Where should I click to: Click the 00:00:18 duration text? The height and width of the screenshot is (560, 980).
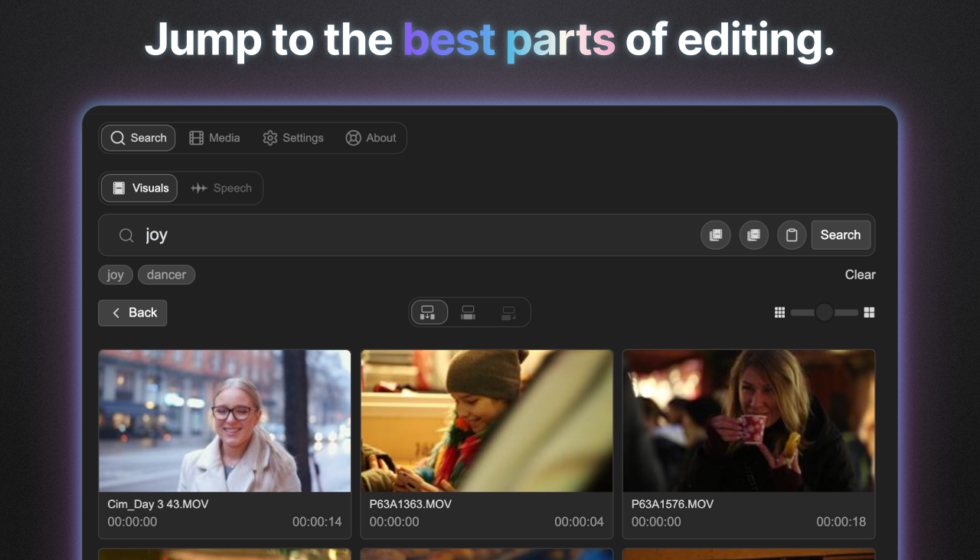841,522
